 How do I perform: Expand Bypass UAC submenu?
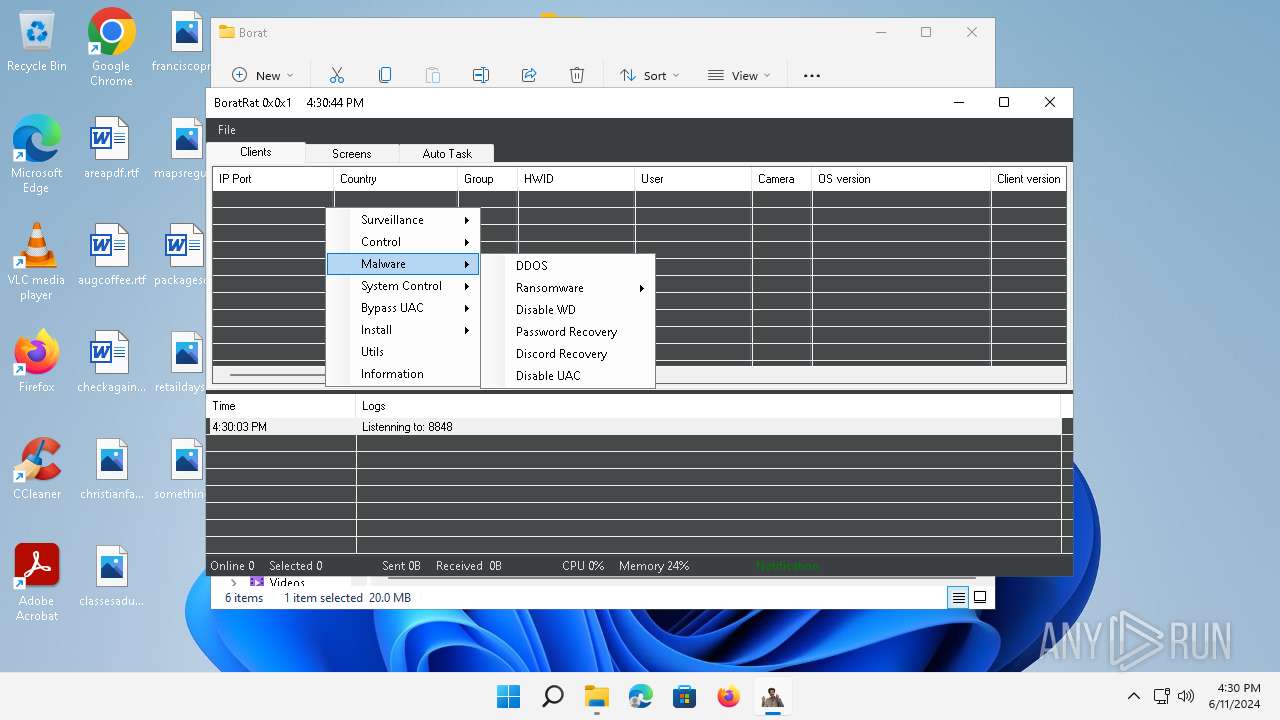(x=403, y=308)
